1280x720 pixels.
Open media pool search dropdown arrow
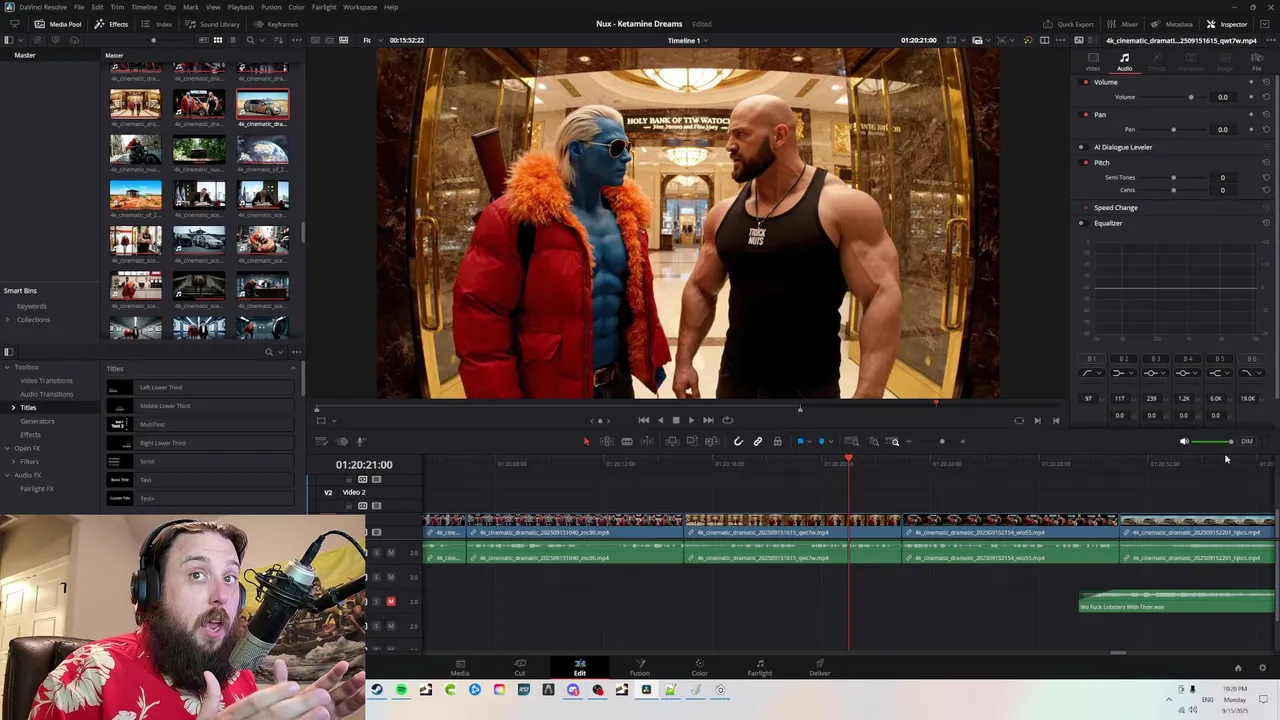pos(261,40)
